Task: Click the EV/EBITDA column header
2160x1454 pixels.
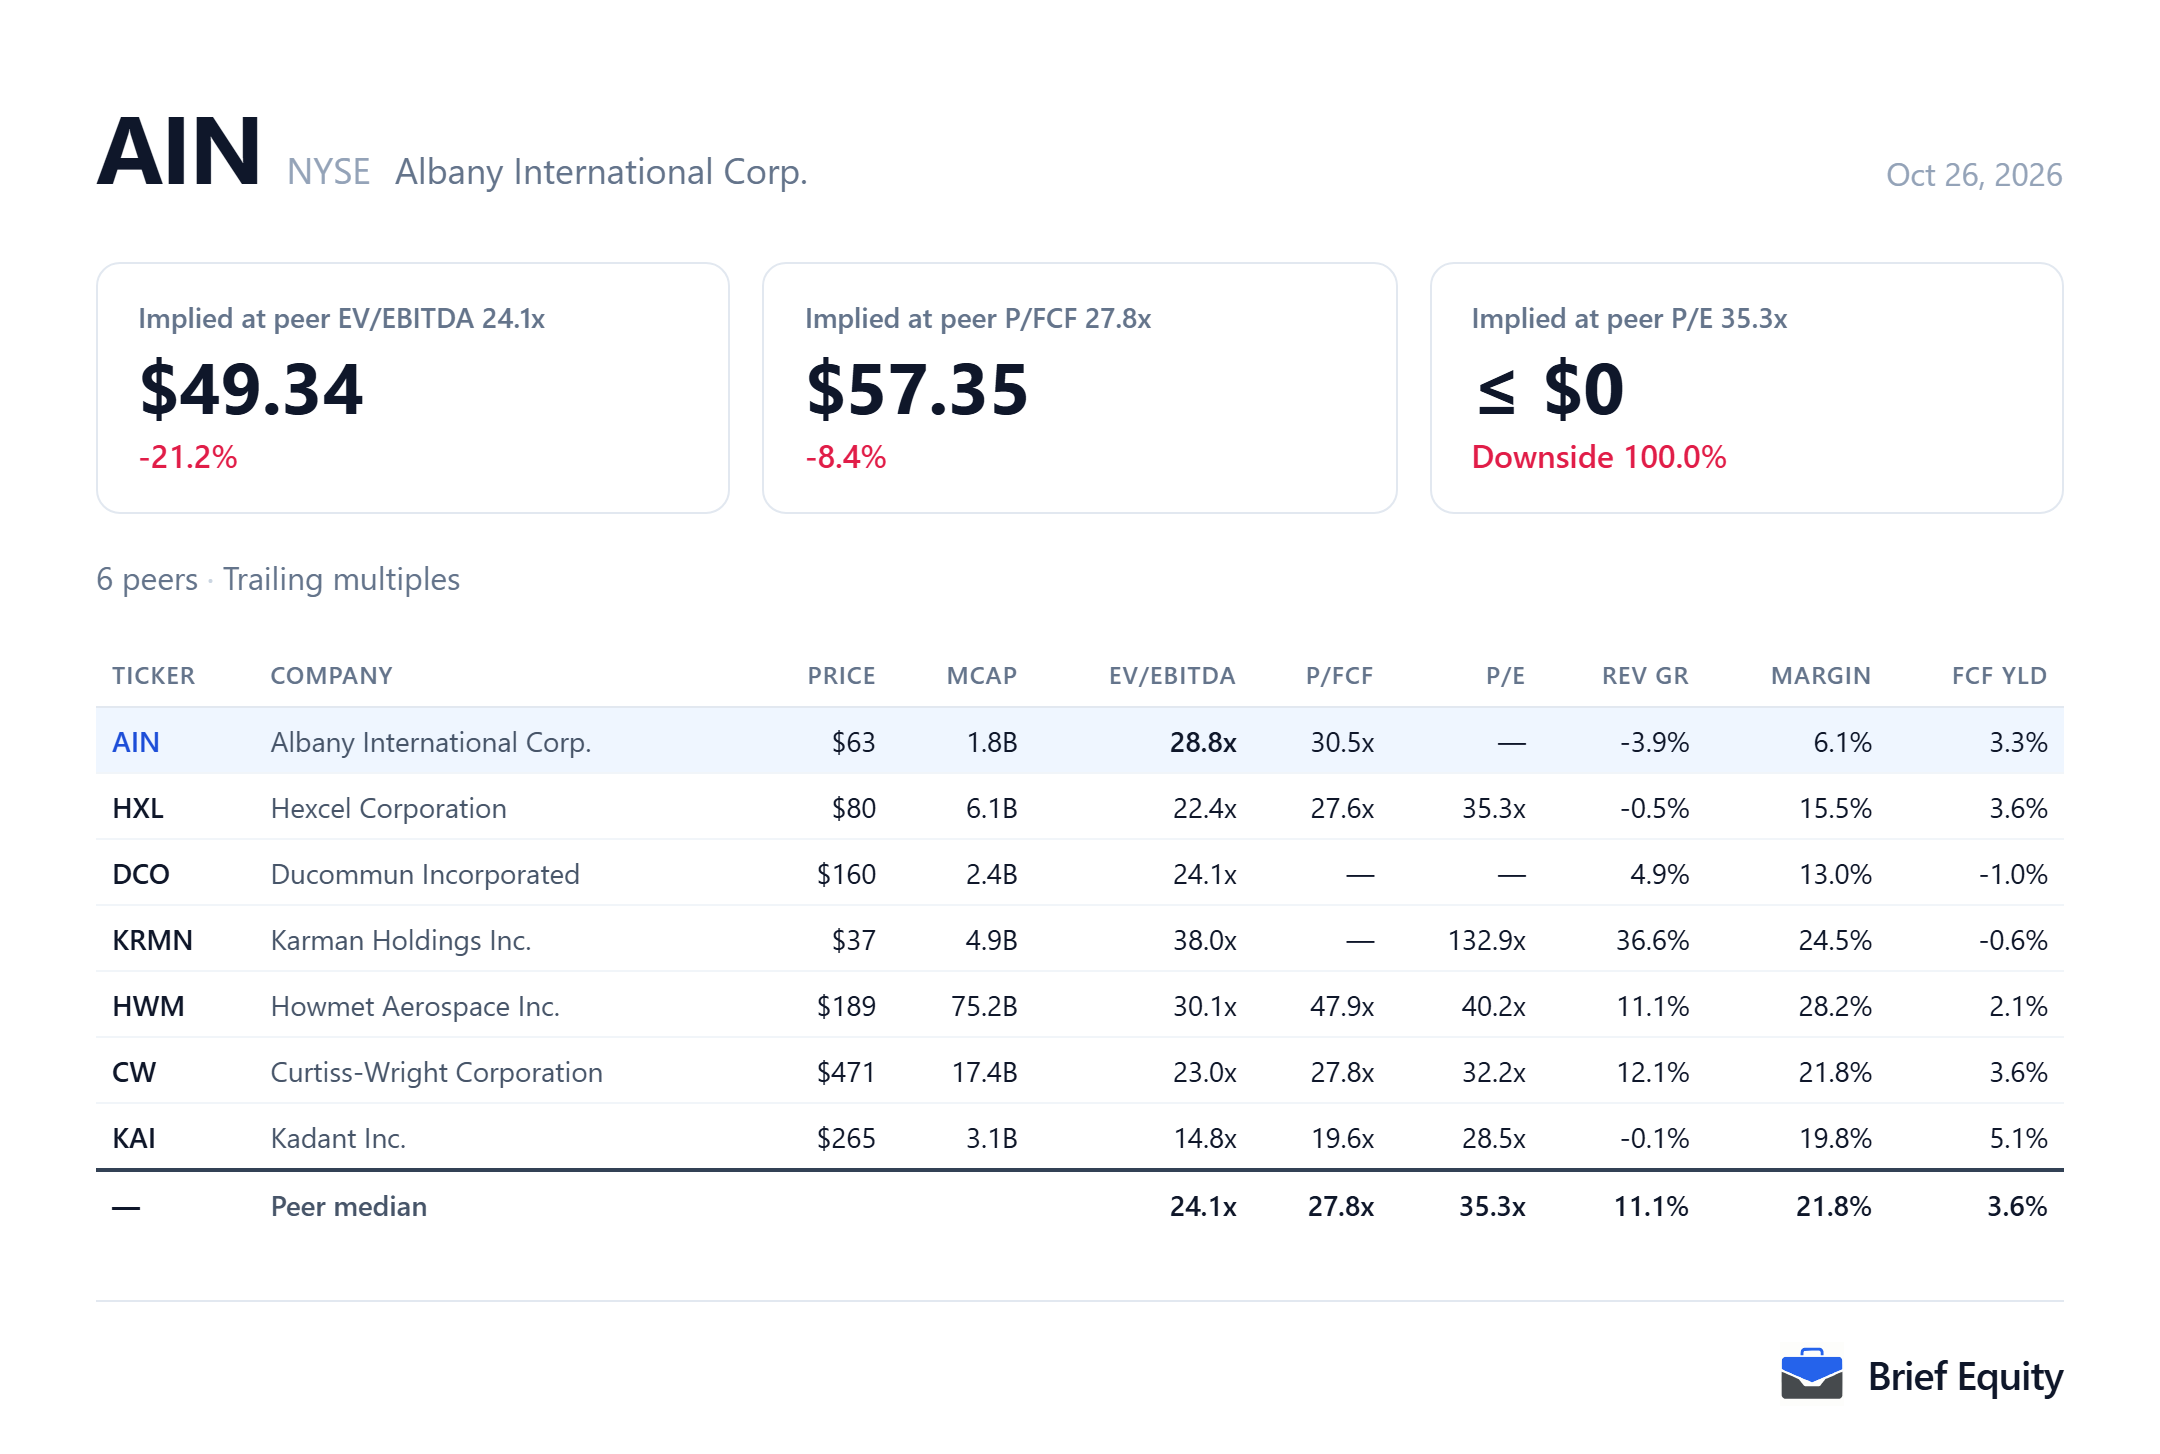Action: [1172, 676]
